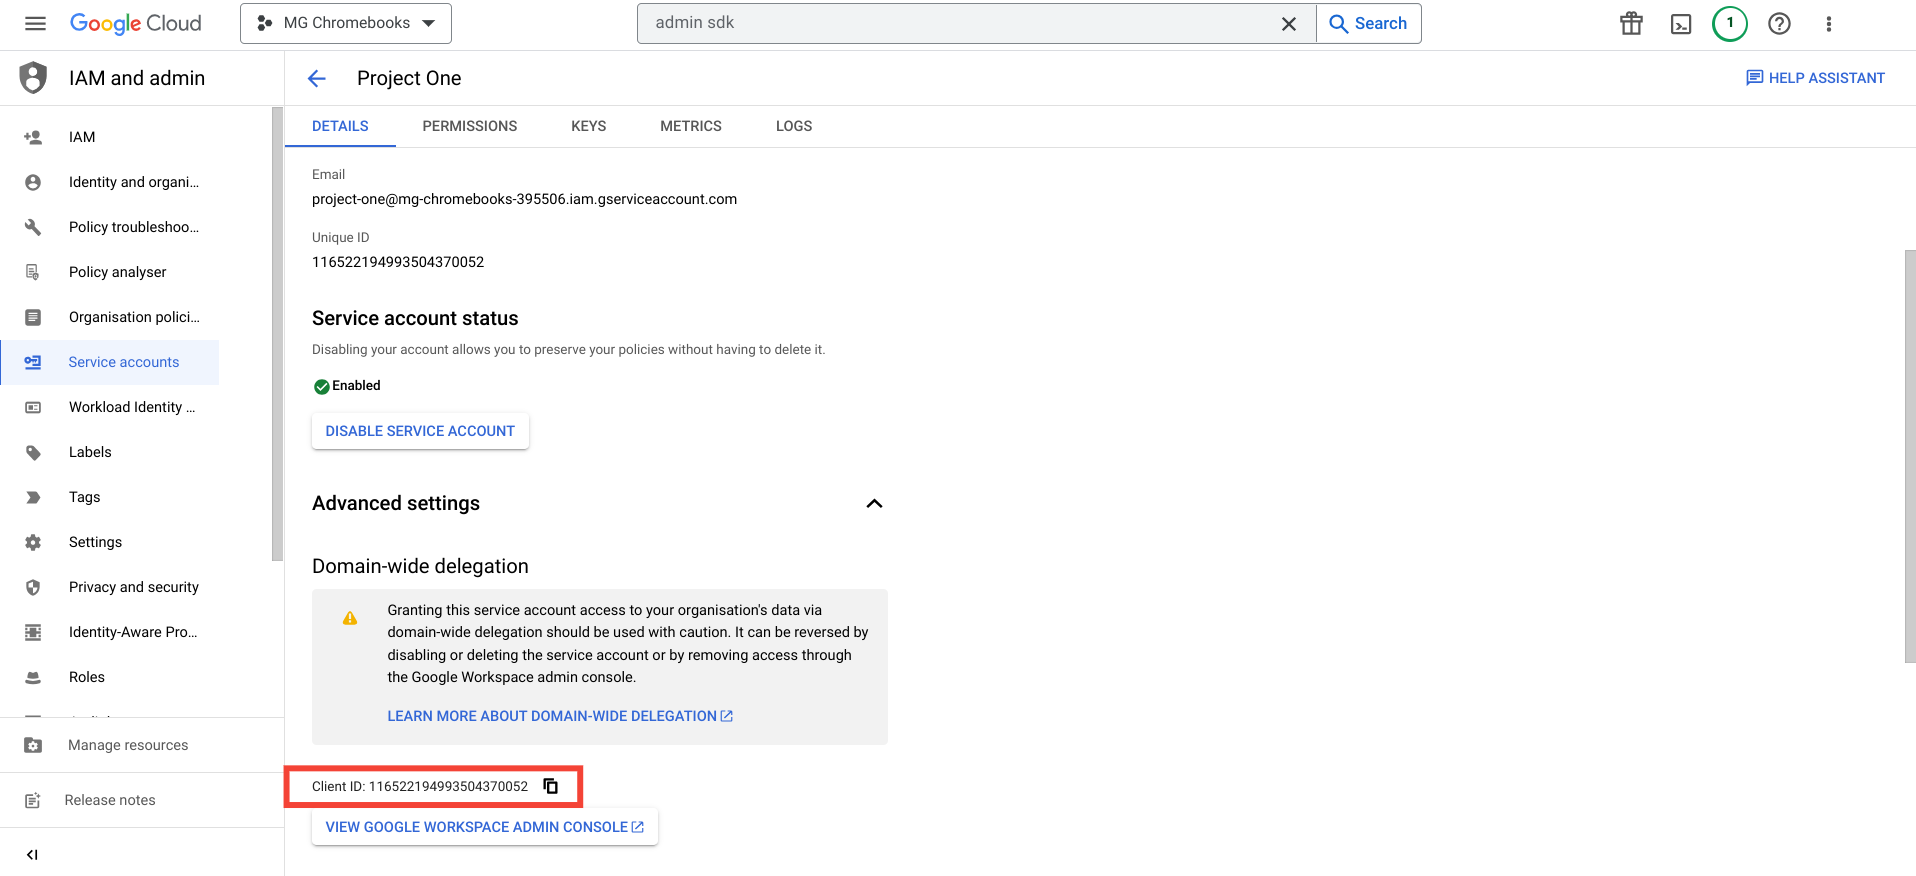
Task: Open Policy analyser in sidebar
Action: [x=110, y=272]
